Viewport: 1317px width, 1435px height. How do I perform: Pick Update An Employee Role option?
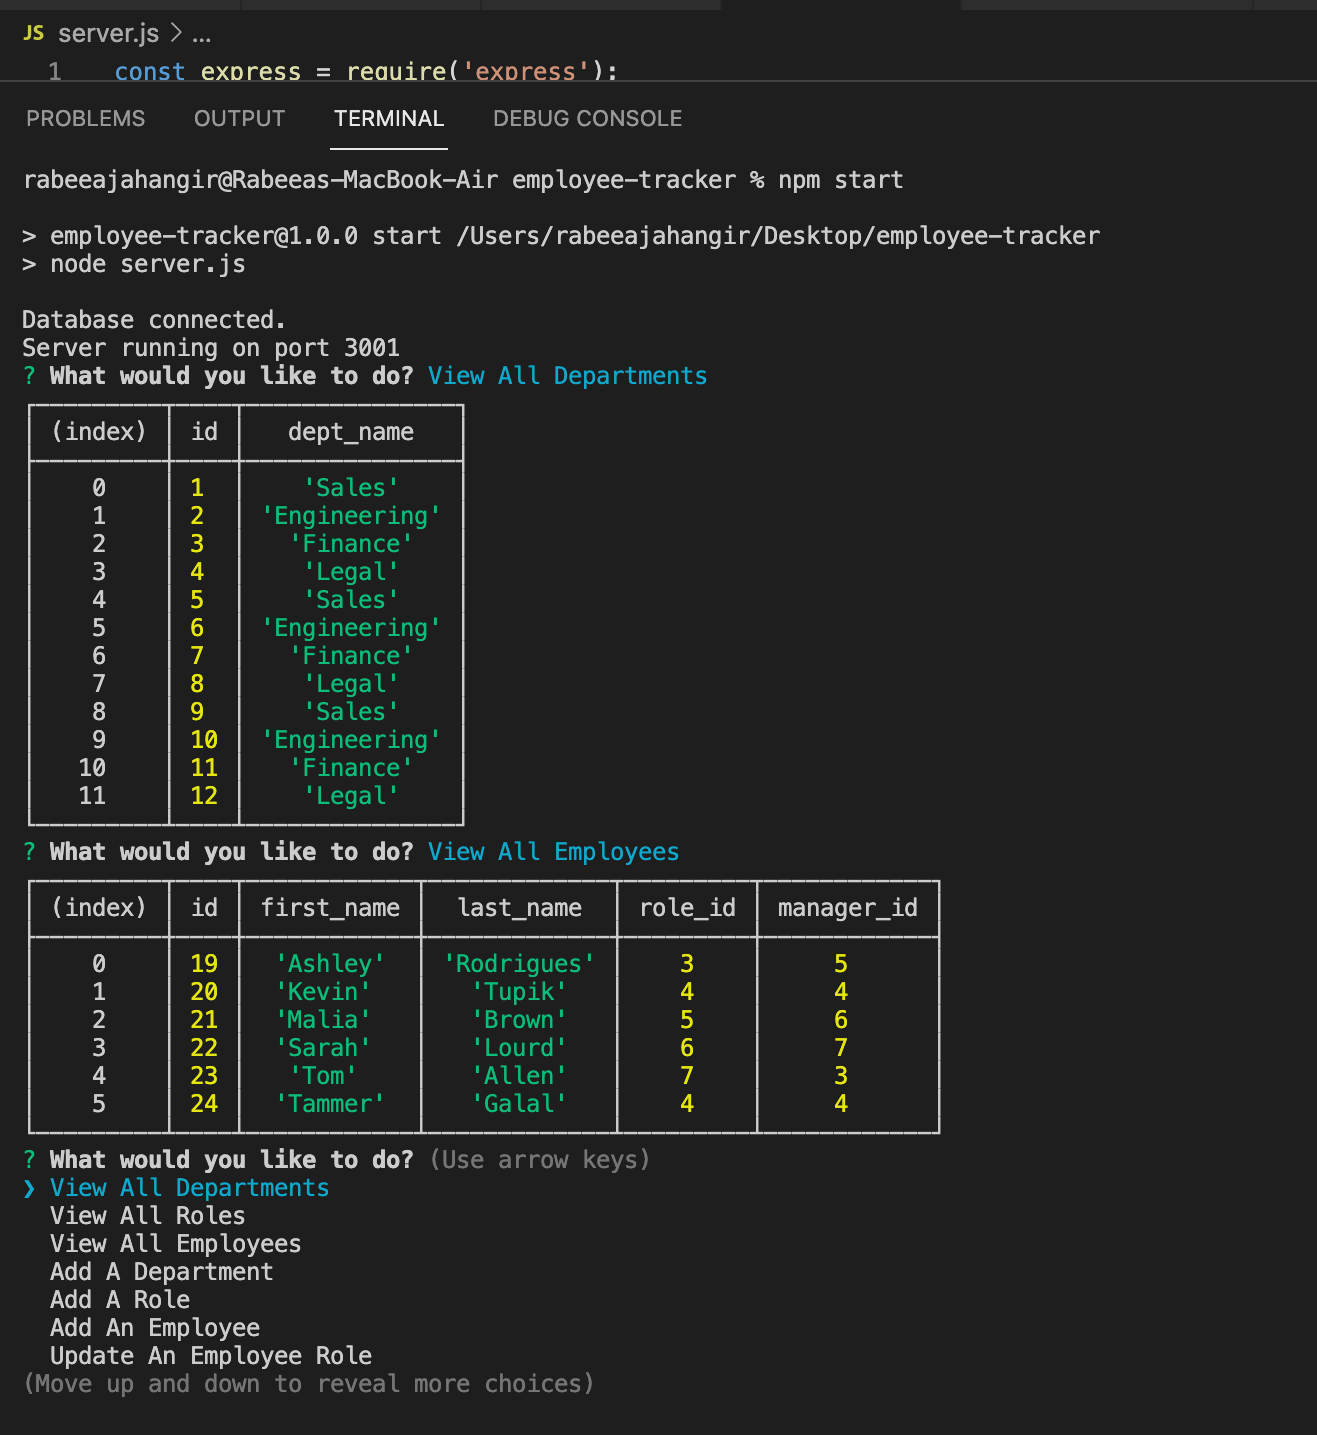(x=210, y=1355)
